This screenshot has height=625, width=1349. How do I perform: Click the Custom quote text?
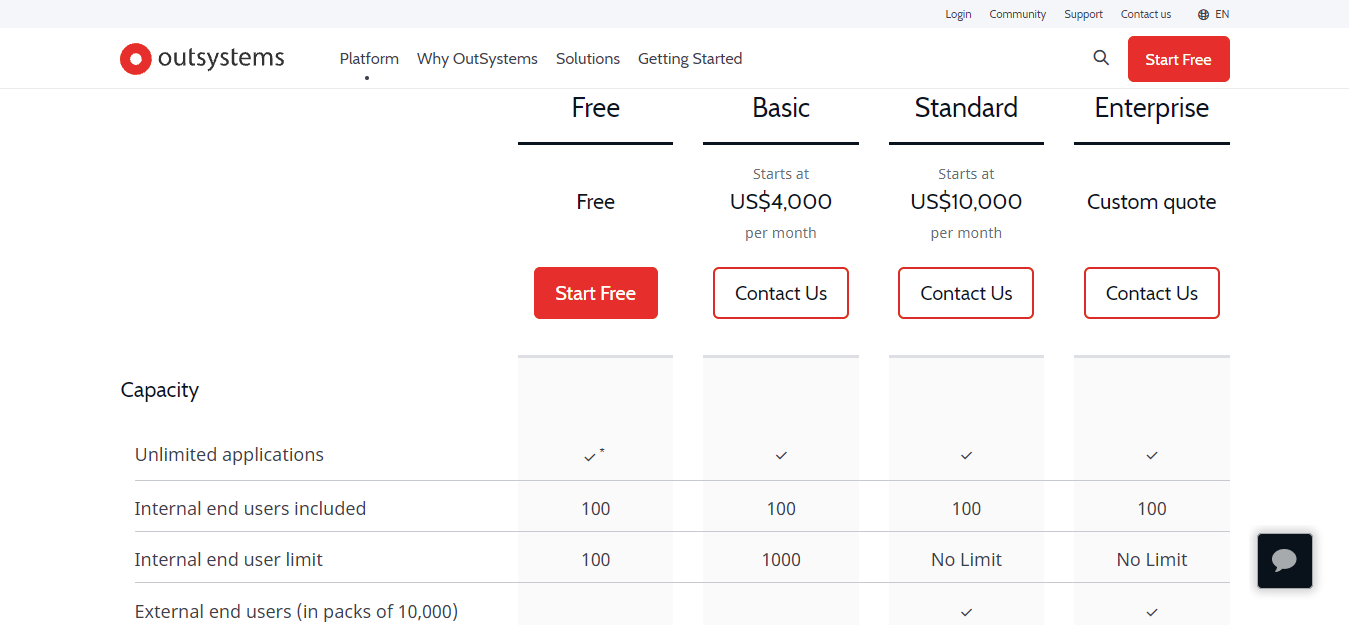click(1152, 202)
